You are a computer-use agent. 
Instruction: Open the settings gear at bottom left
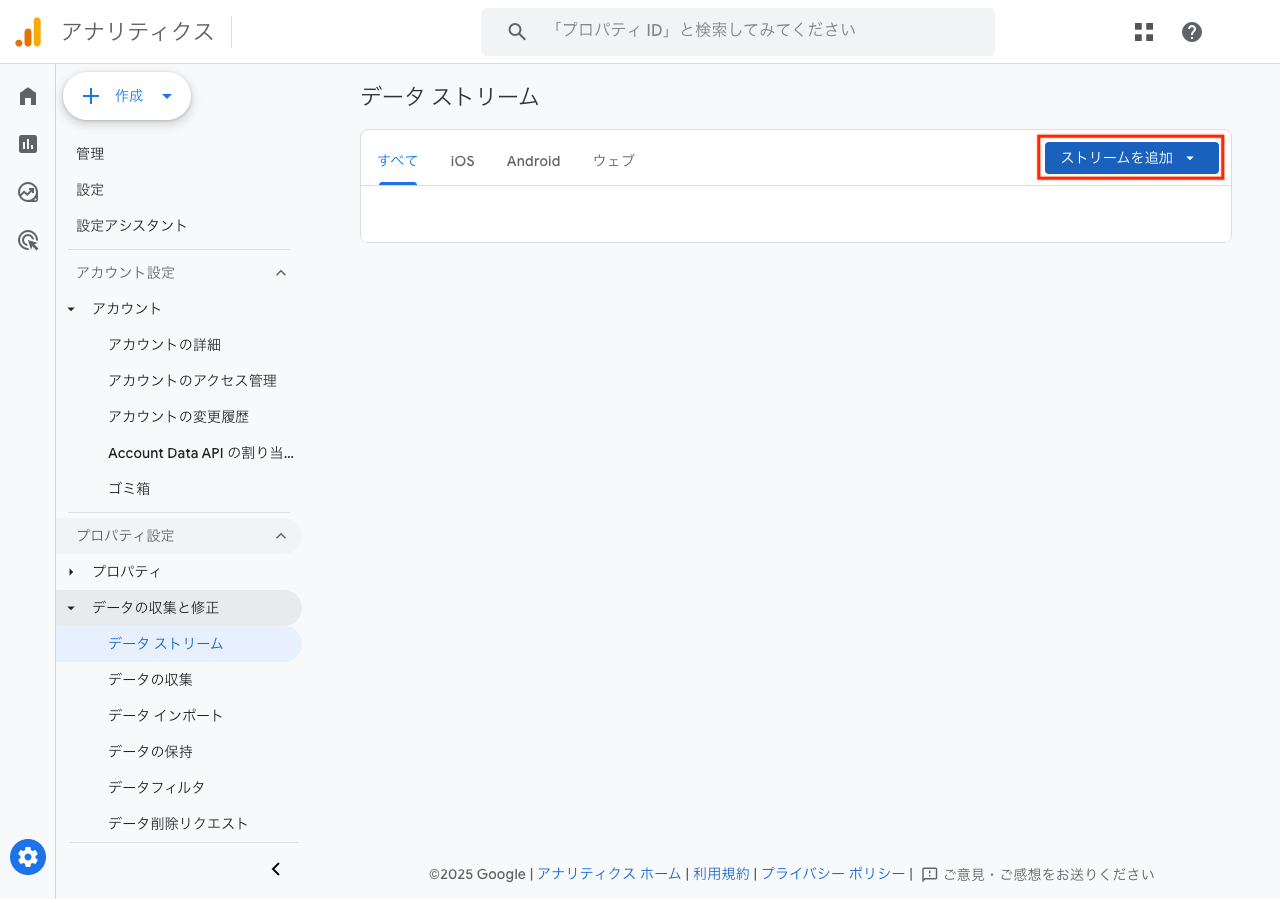coord(27,857)
